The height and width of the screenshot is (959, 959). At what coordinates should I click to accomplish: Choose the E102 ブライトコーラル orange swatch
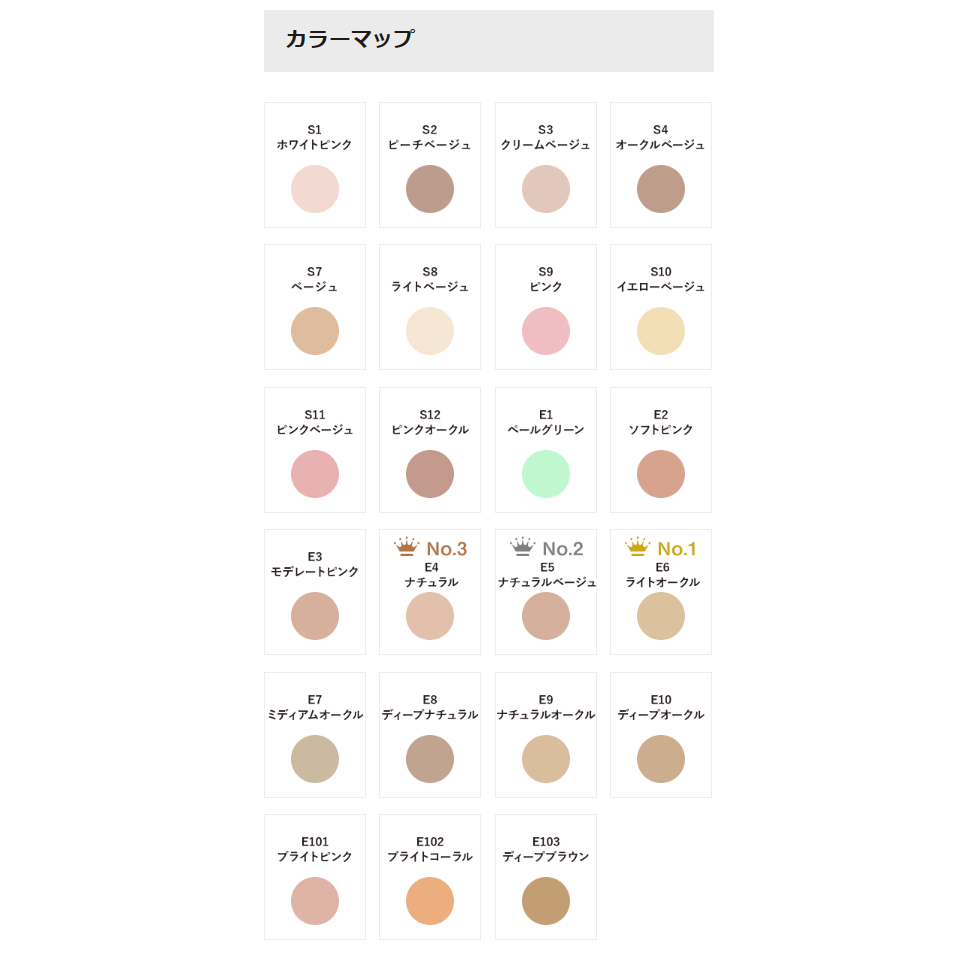[430, 901]
